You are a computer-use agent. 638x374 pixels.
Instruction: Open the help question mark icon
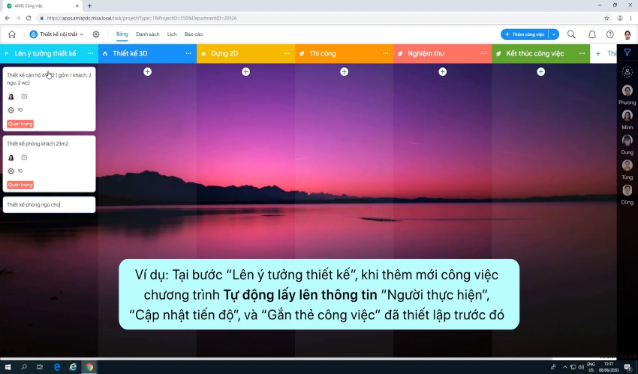[610, 35]
